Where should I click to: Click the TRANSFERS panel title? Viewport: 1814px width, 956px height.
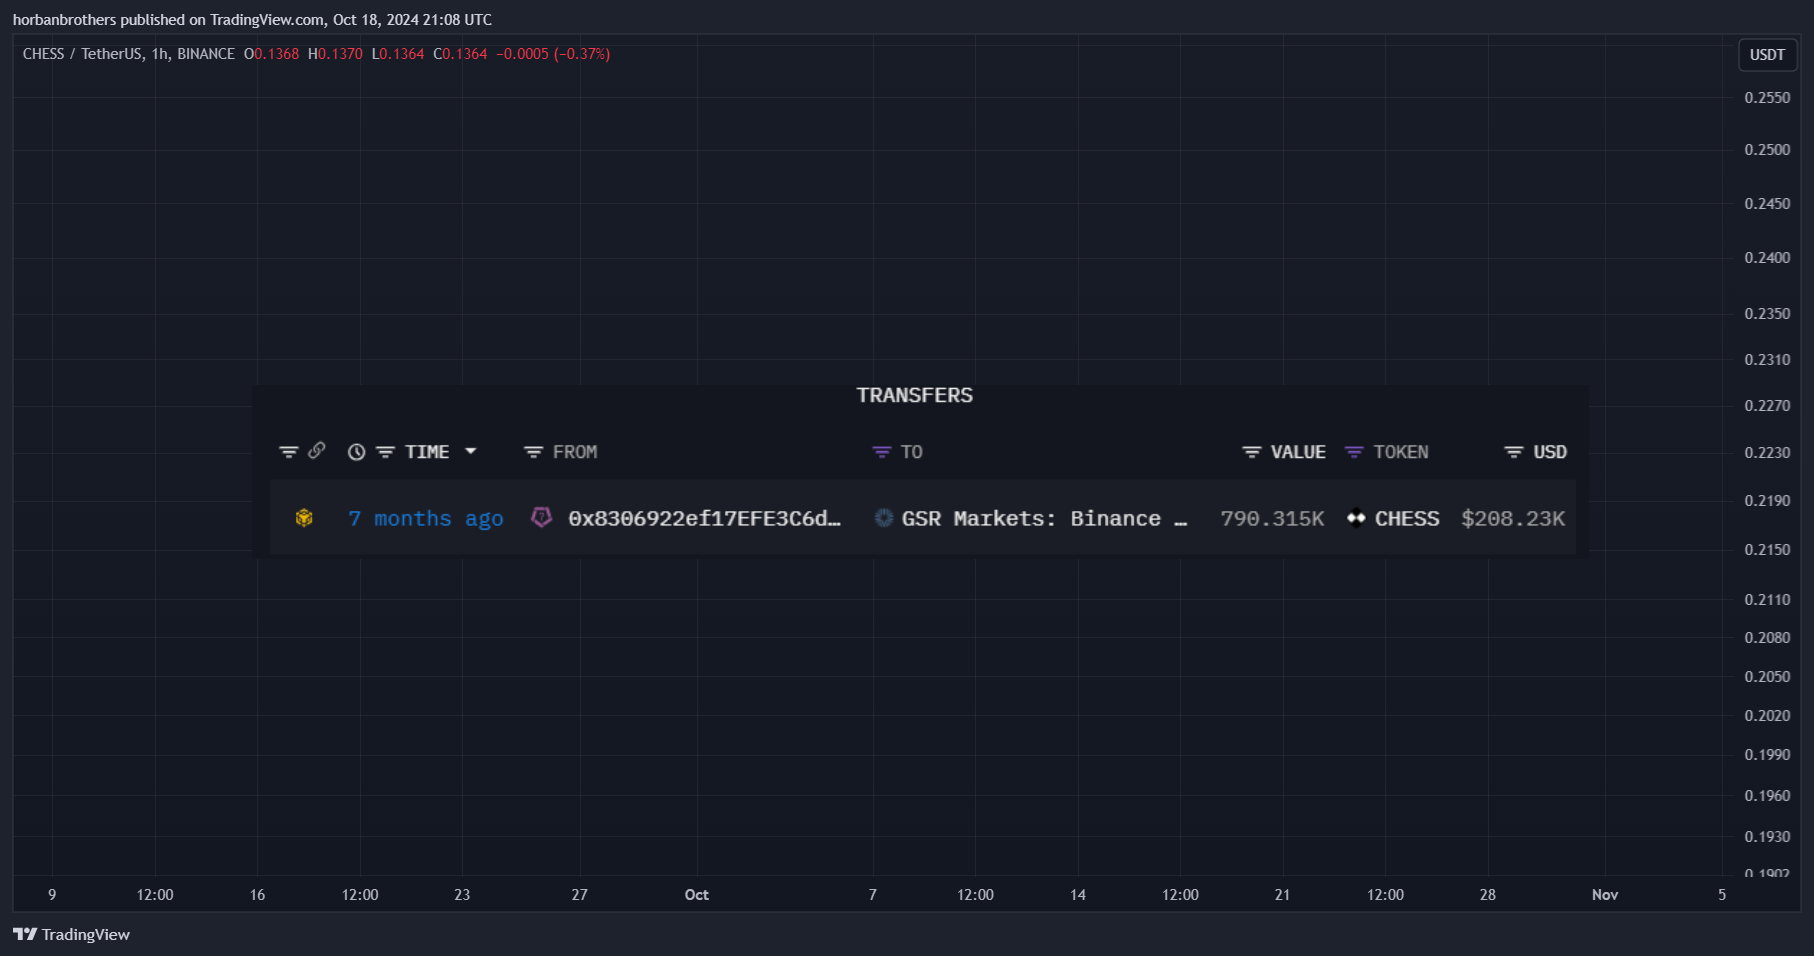(x=915, y=395)
